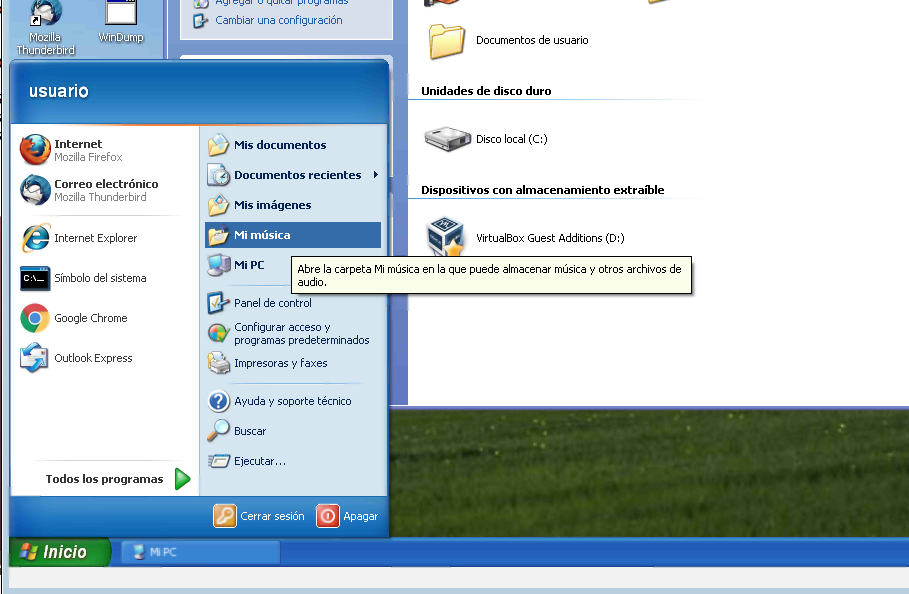Launch Outlook Express from Start menu
The image size is (909, 594).
pyautogui.click(x=93, y=358)
